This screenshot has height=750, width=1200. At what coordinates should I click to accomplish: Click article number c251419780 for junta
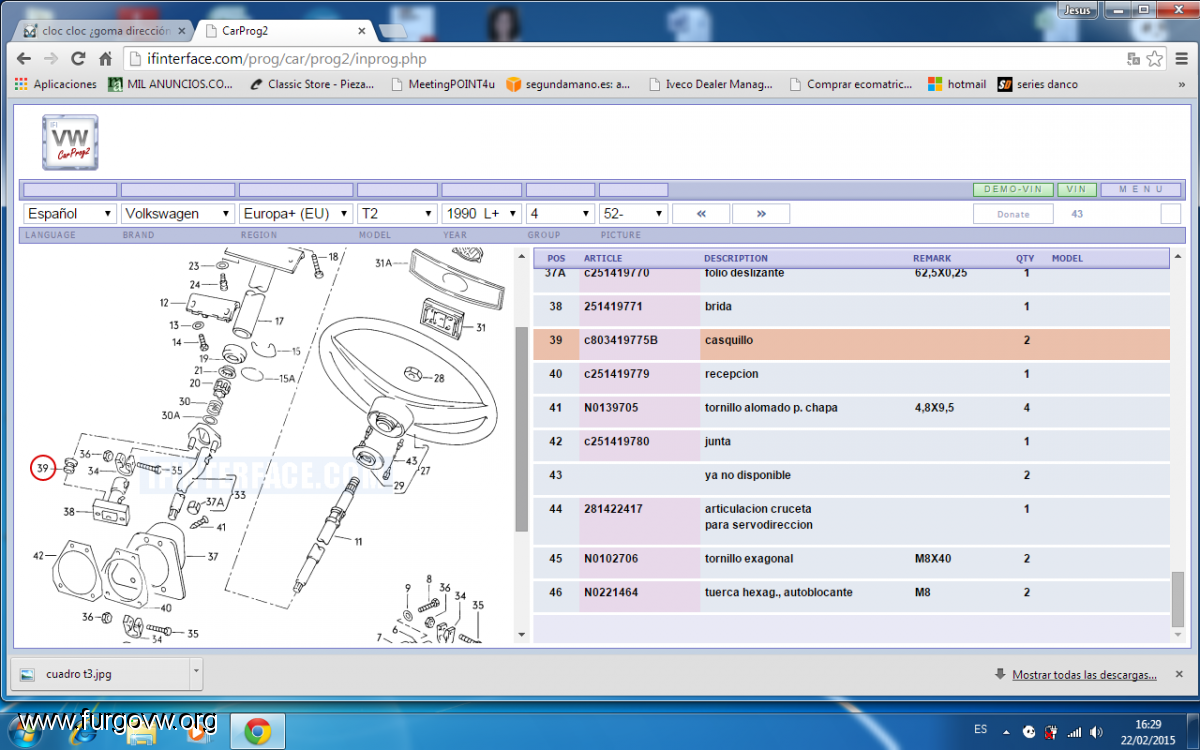point(617,442)
